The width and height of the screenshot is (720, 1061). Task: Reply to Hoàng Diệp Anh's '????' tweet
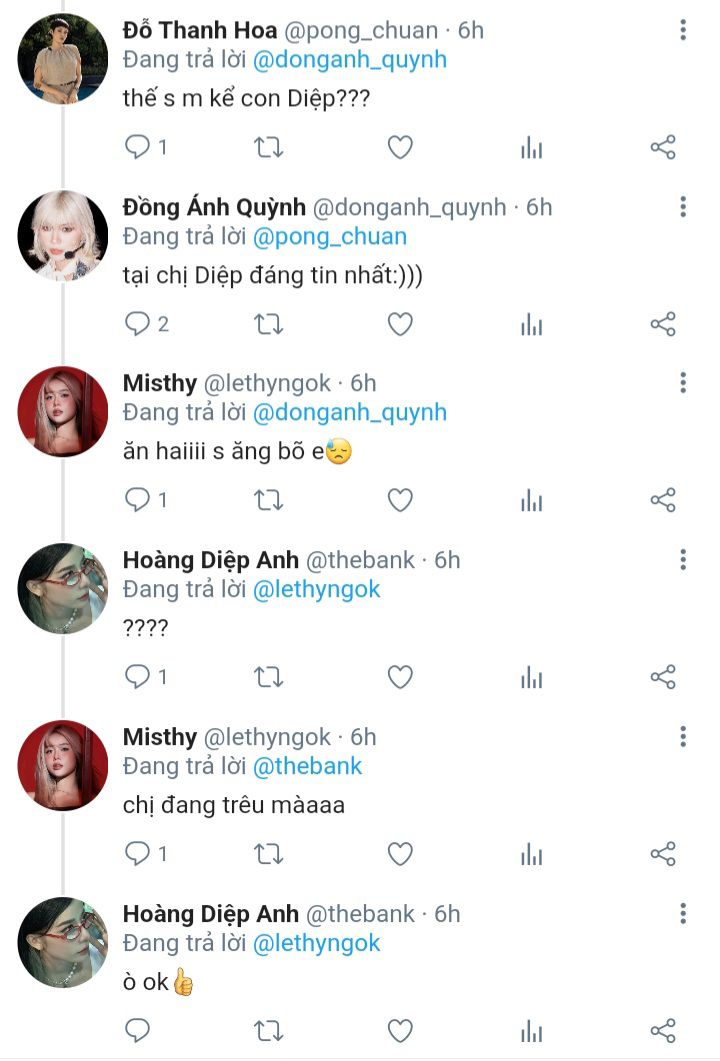[x=137, y=677]
